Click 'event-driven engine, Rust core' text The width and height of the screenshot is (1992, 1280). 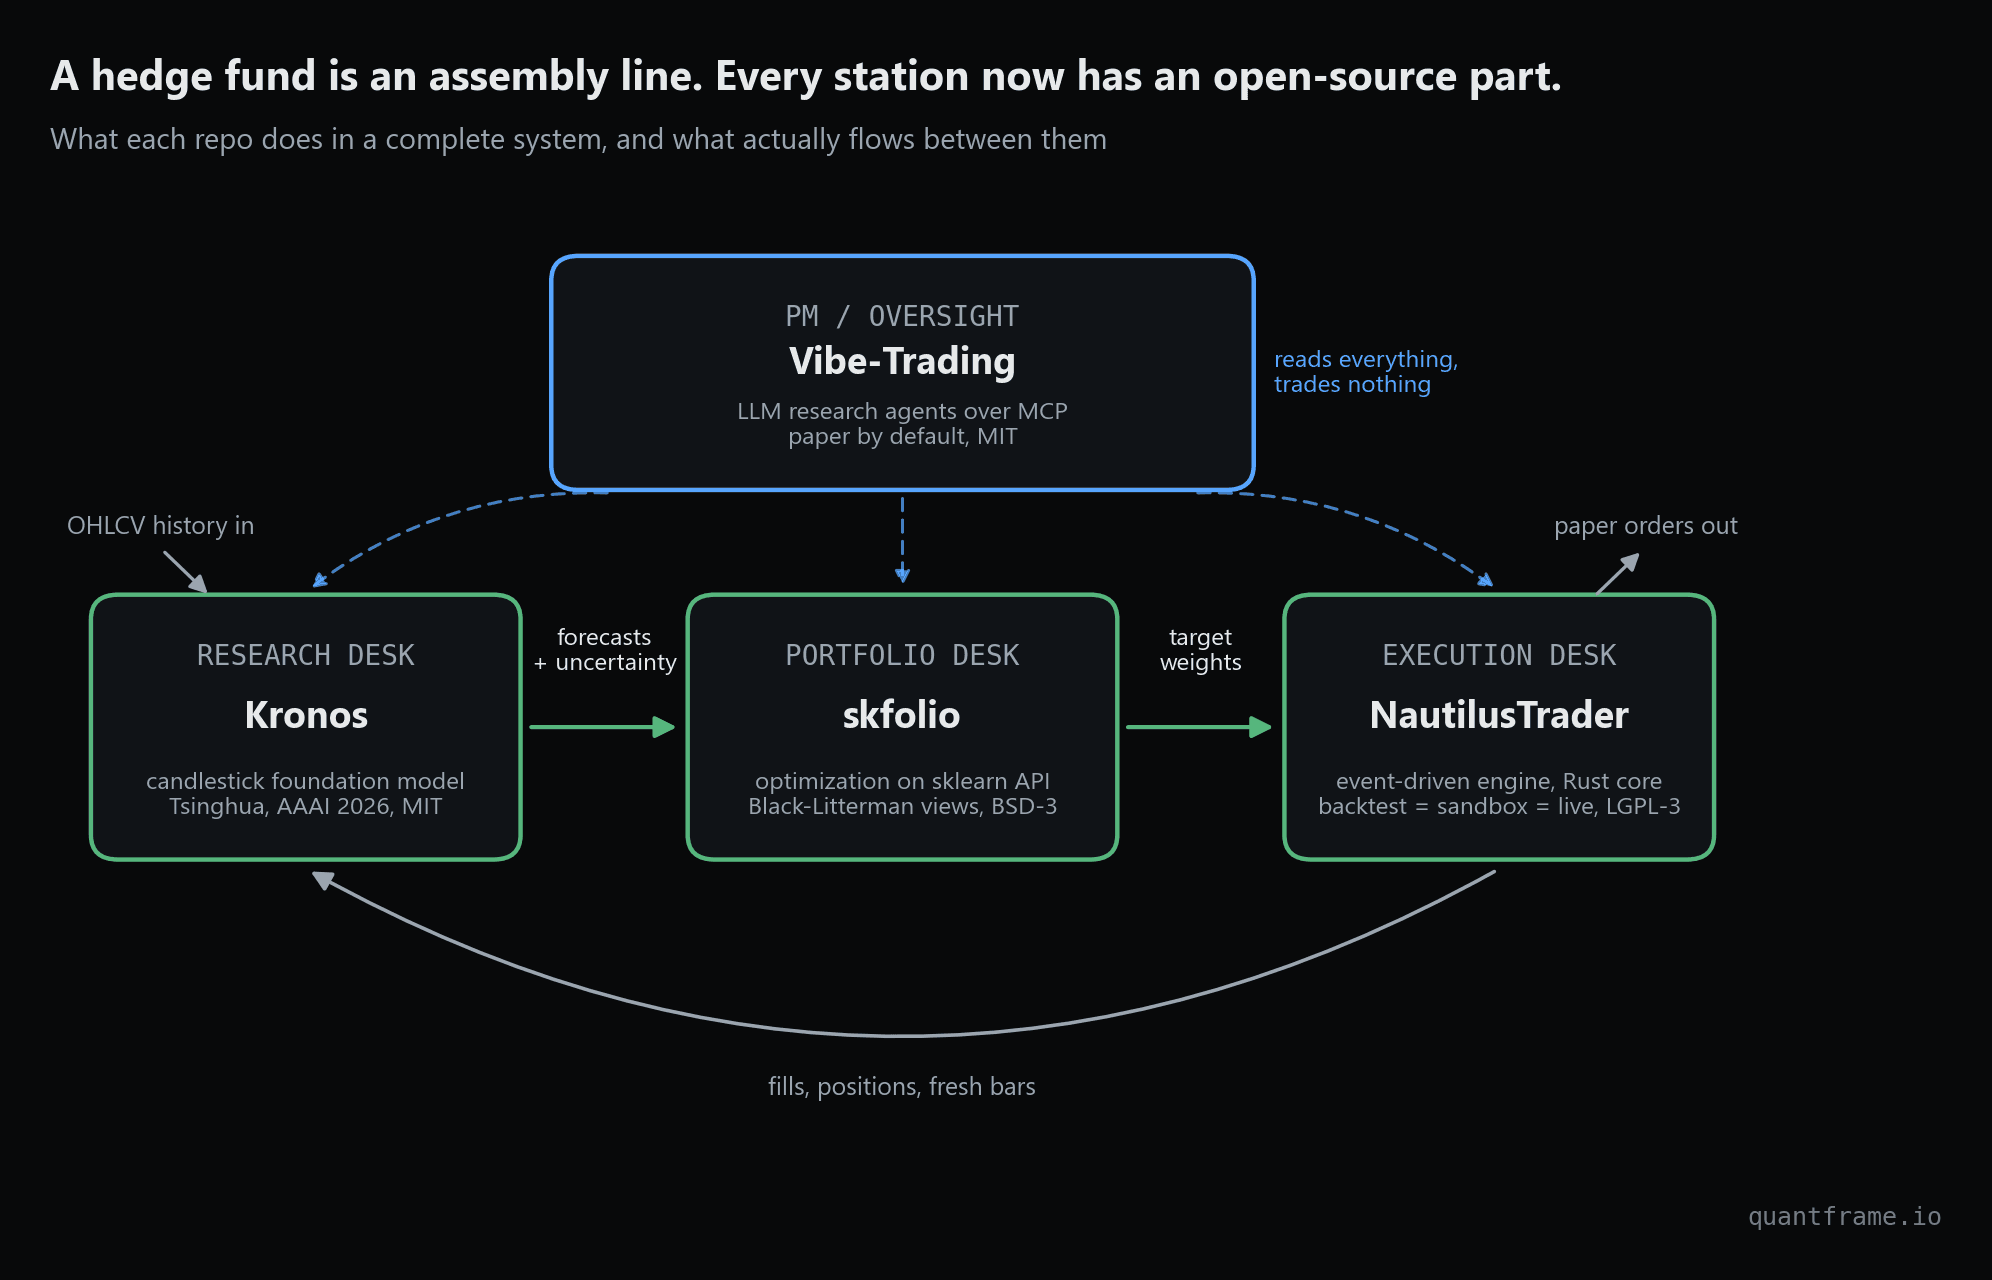pos(1499,781)
